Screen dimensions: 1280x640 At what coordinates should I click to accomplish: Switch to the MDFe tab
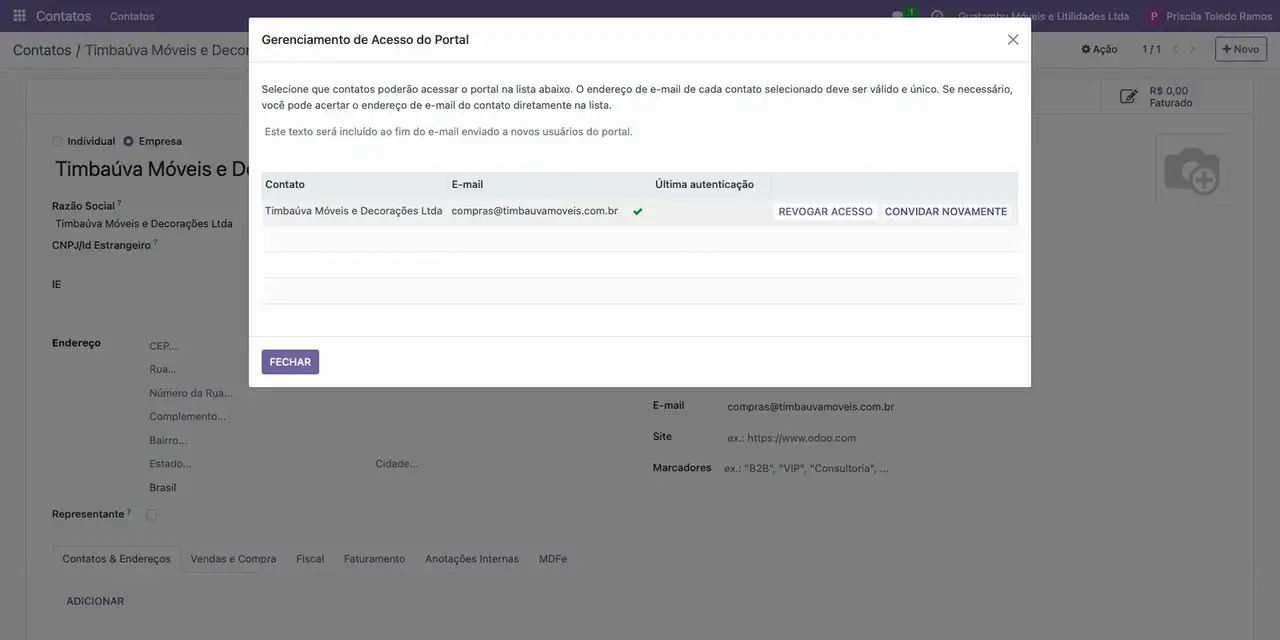[553, 559]
